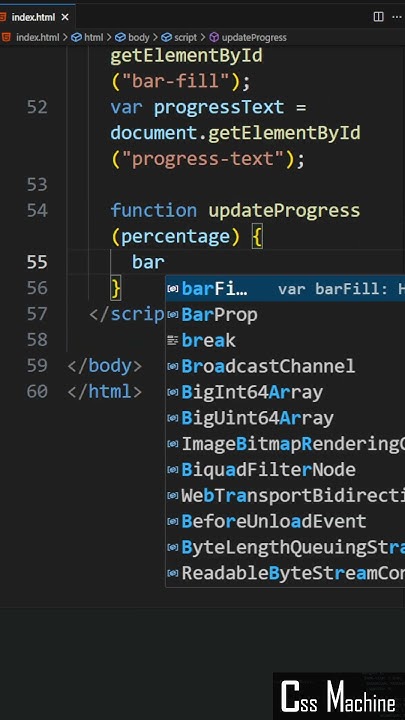This screenshot has height=720, width=405.
Task: Click the icon beside ByteLengthQueuingStrategy
Action: (x=173, y=547)
